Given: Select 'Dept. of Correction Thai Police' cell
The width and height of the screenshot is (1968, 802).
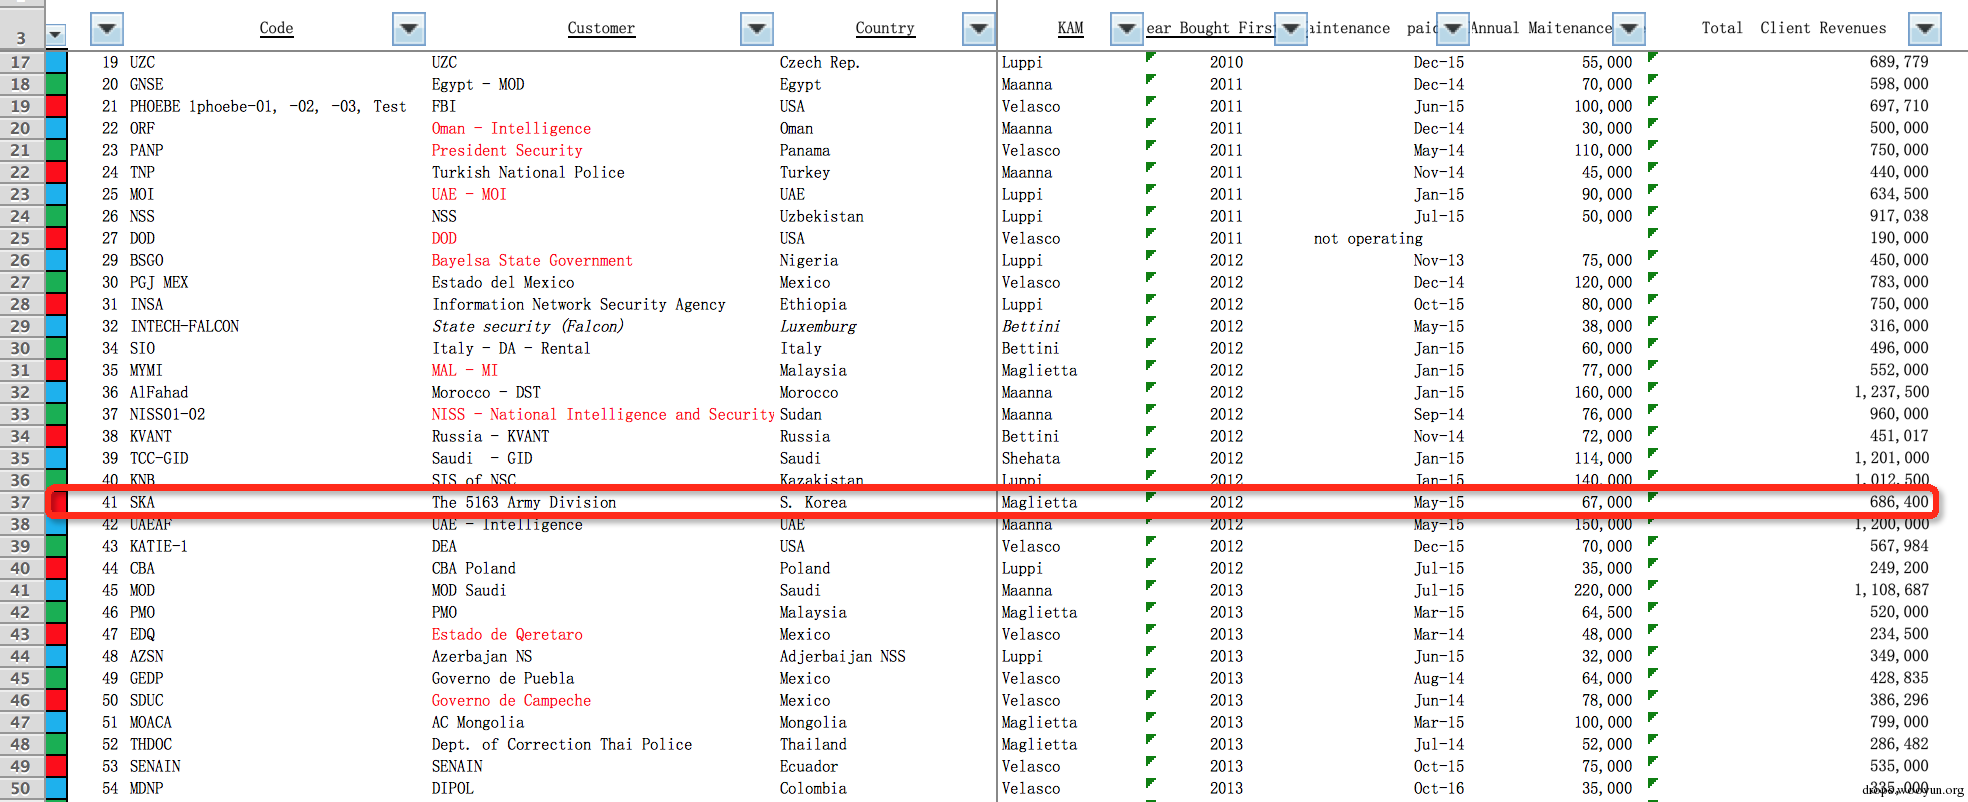Looking at the screenshot, I should pos(562,744).
